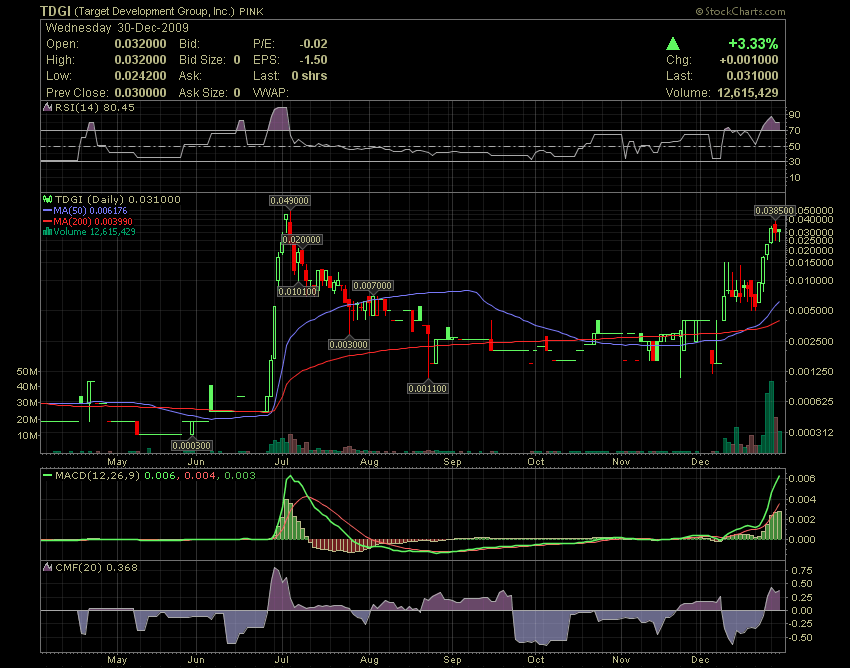Click the 0.006 MACD axis label
This screenshot has height=668, width=850.
tap(801, 479)
